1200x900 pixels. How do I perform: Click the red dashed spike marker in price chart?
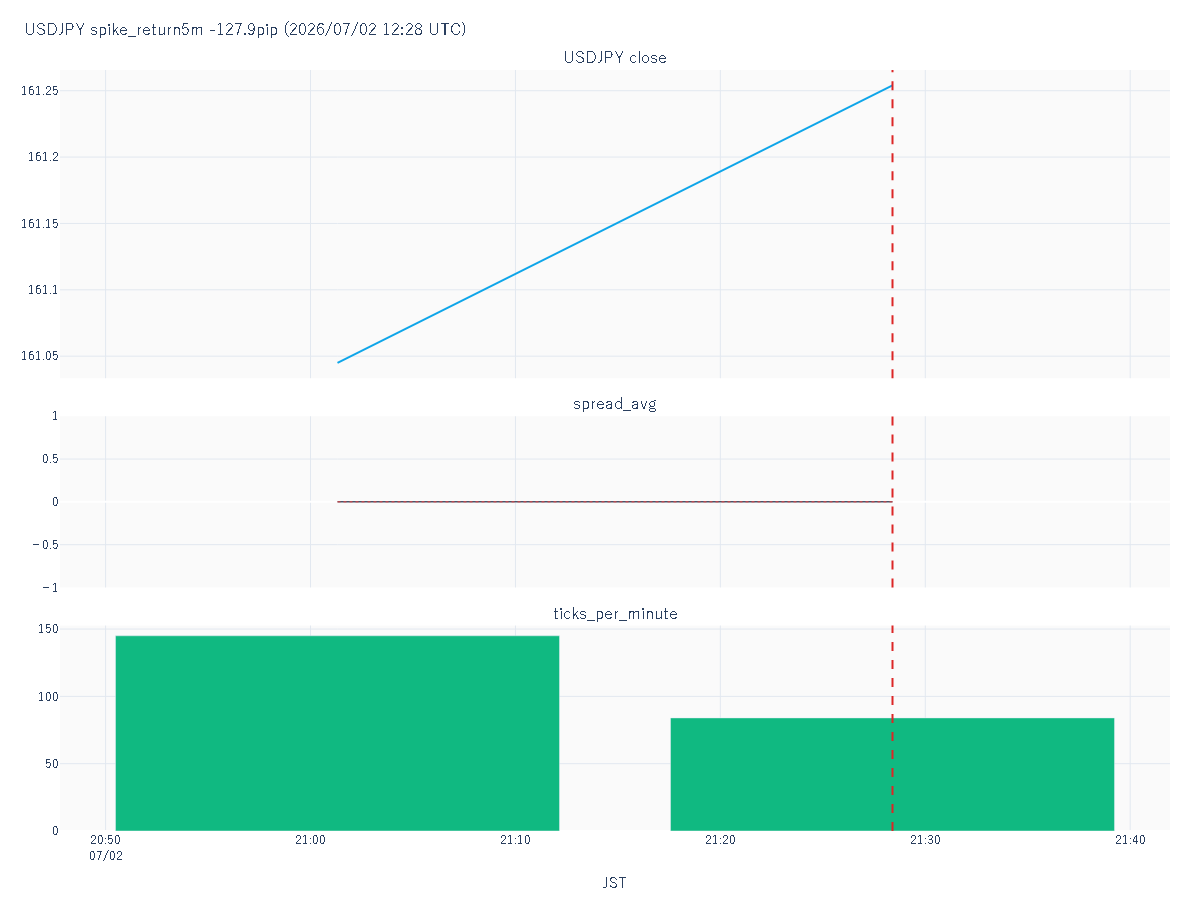pyautogui.click(x=892, y=224)
